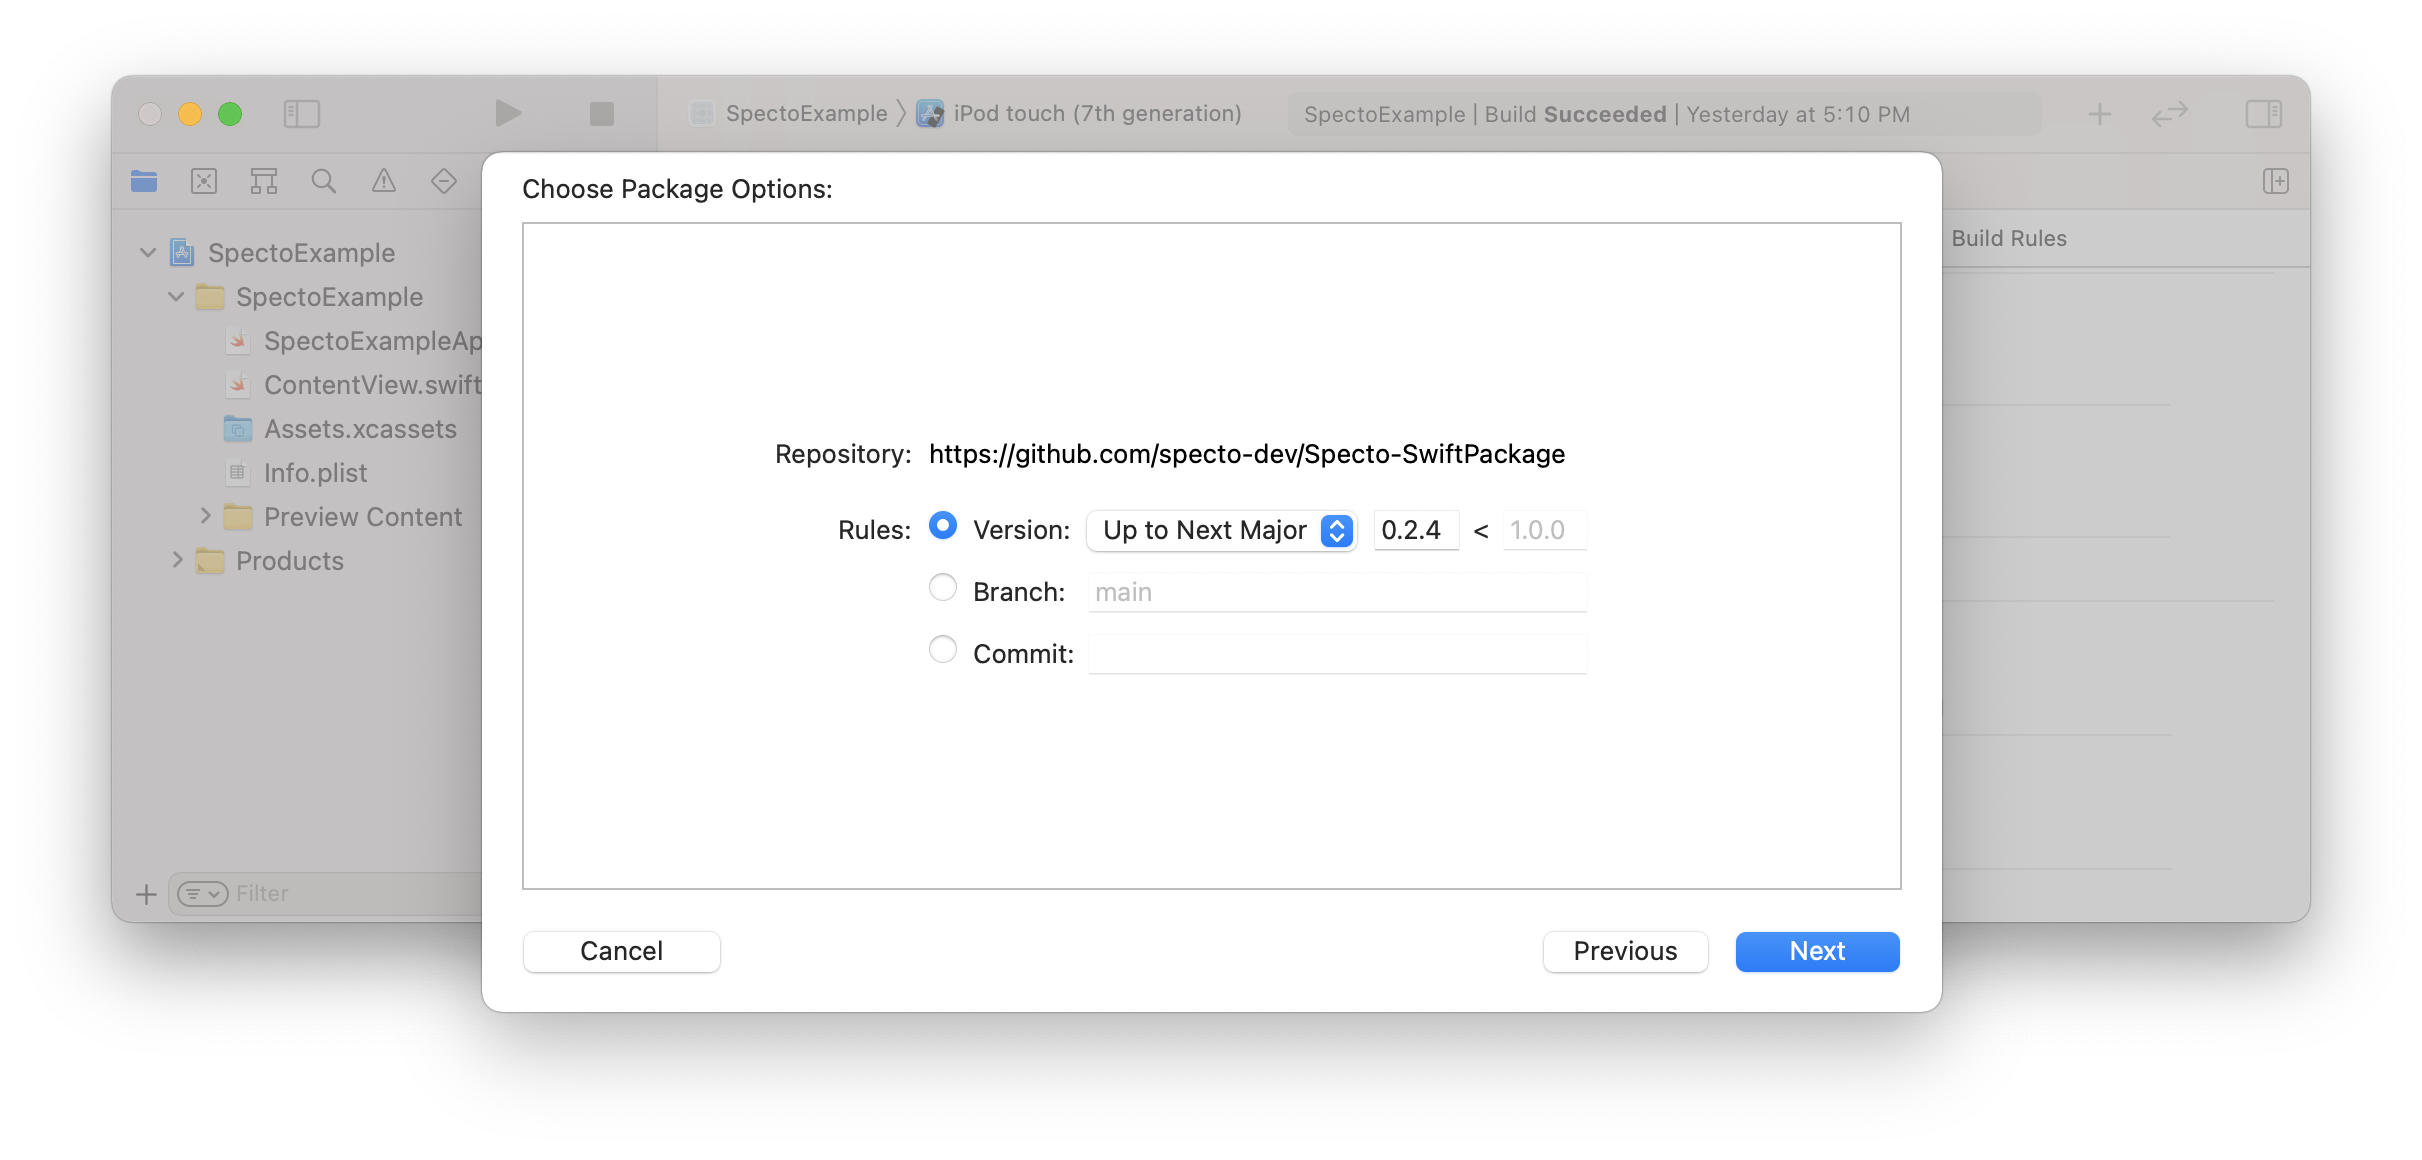Select the Branch rule radio button

tap(943, 587)
